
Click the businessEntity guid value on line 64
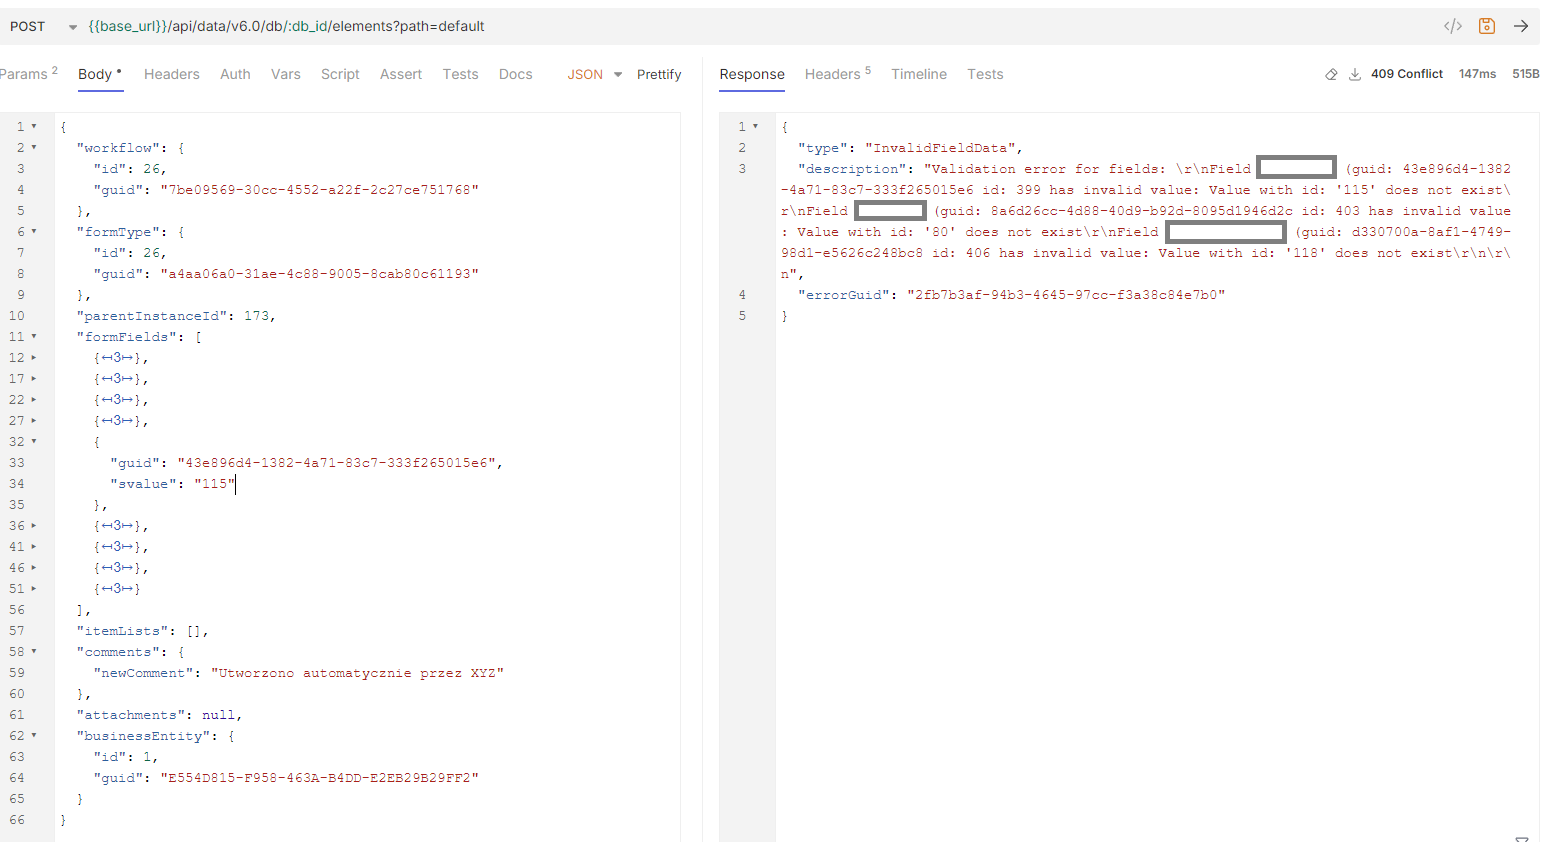(319, 777)
